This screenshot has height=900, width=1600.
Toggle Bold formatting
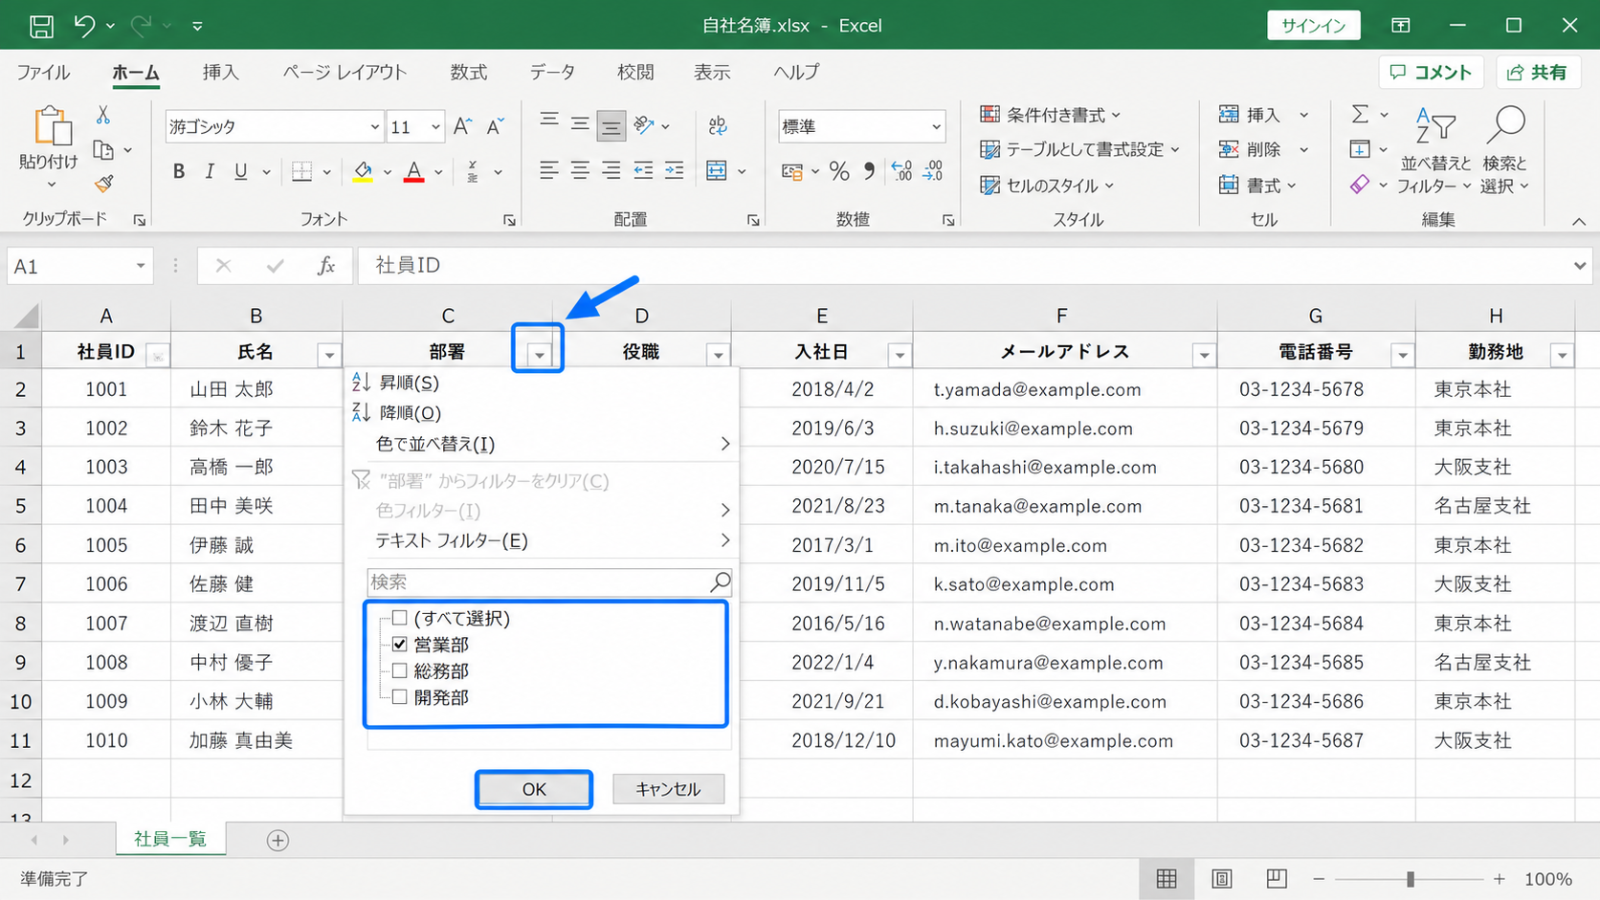[179, 171]
